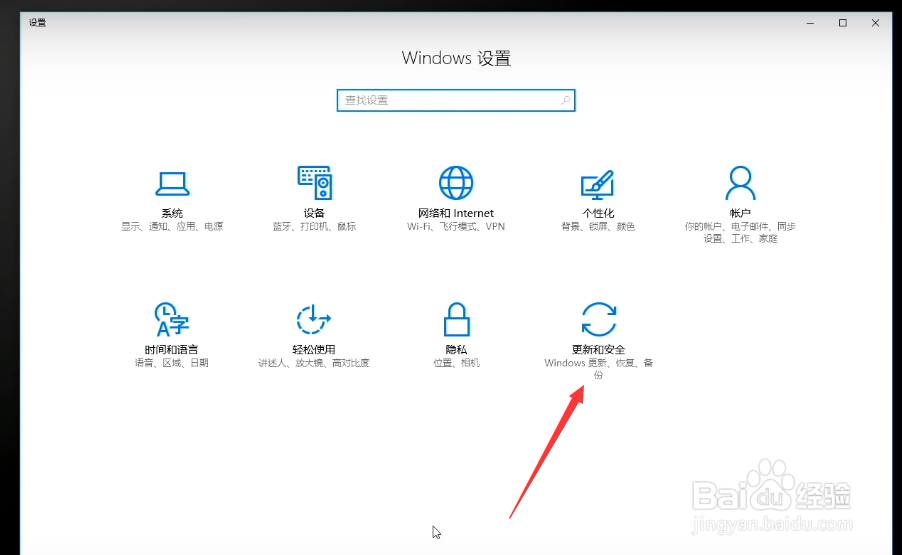The width and height of the screenshot is (902, 555).
Task: Close the 设置 window
Action: (875, 23)
